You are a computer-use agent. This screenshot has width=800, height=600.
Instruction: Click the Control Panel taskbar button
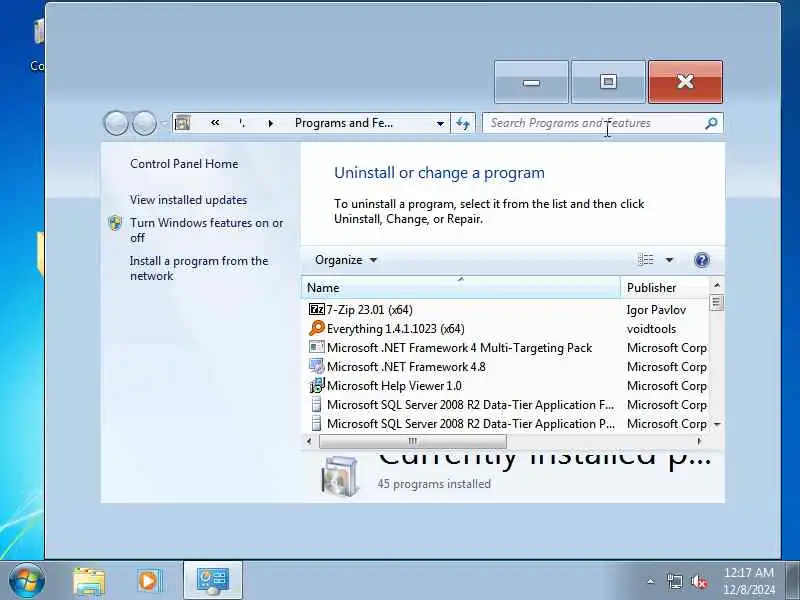click(x=213, y=581)
